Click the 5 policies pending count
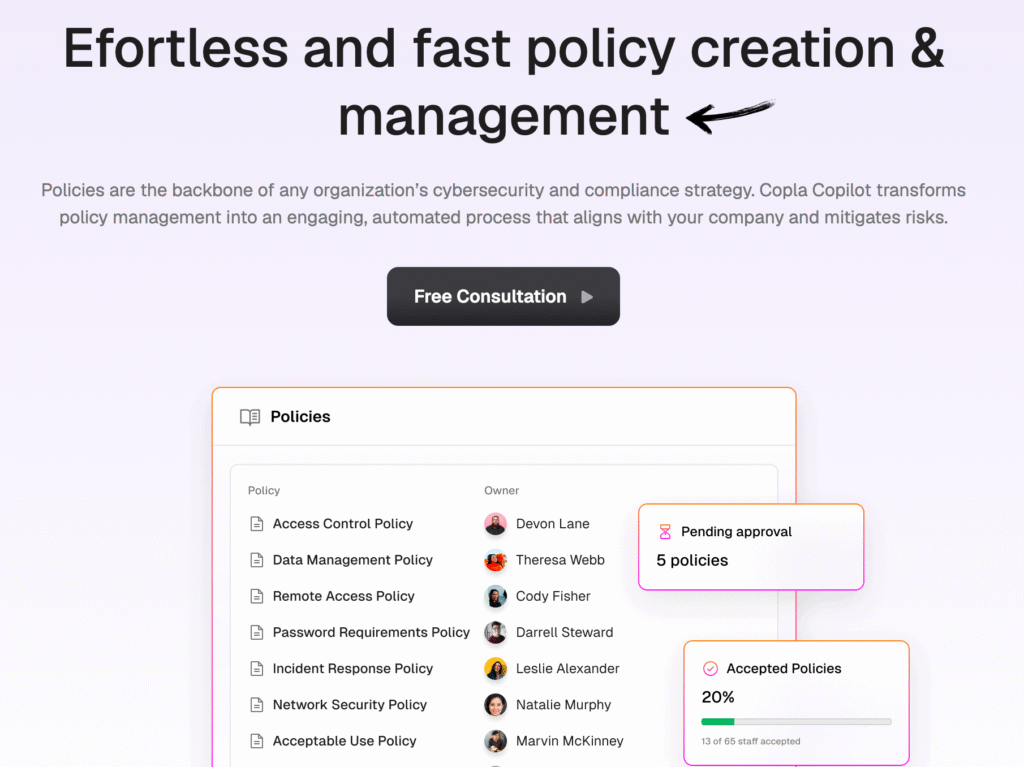 [x=692, y=560]
